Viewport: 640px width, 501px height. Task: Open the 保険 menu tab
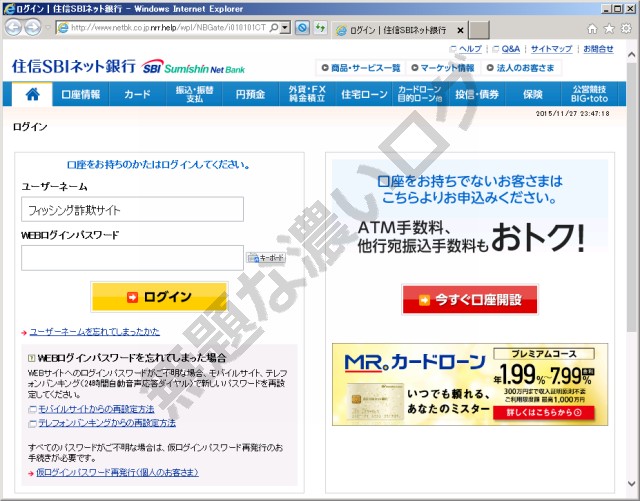point(533,94)
